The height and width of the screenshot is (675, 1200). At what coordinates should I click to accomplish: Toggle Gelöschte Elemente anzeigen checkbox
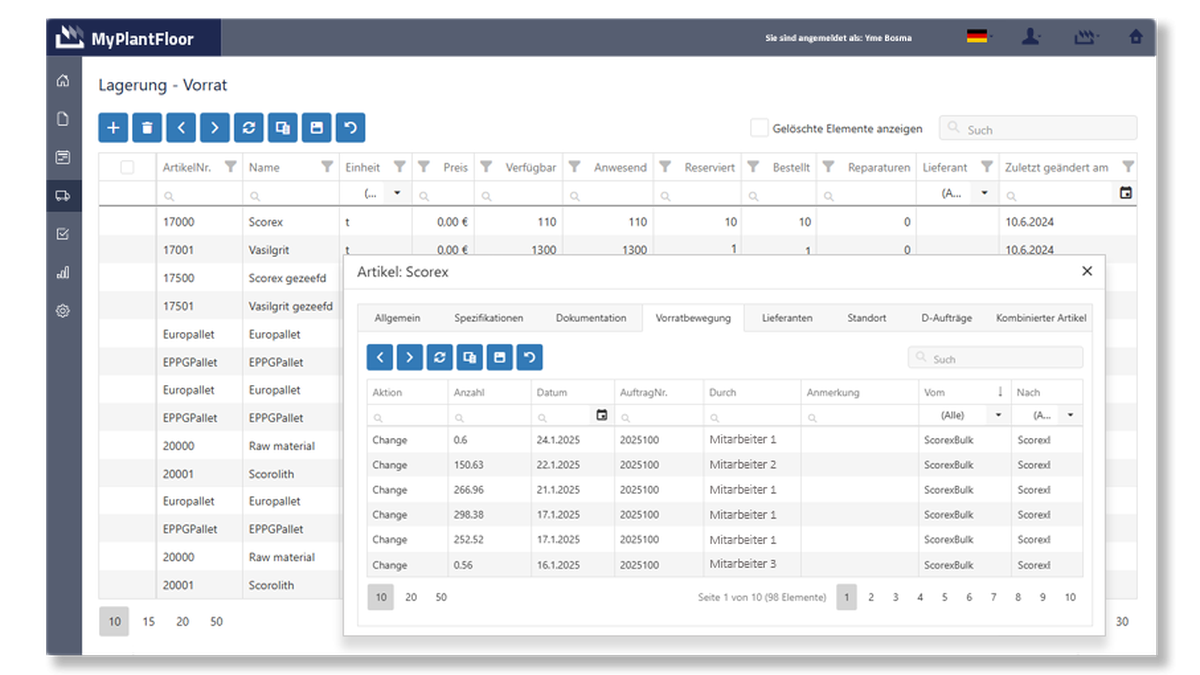pyautogui.click(x=760, y=128)
